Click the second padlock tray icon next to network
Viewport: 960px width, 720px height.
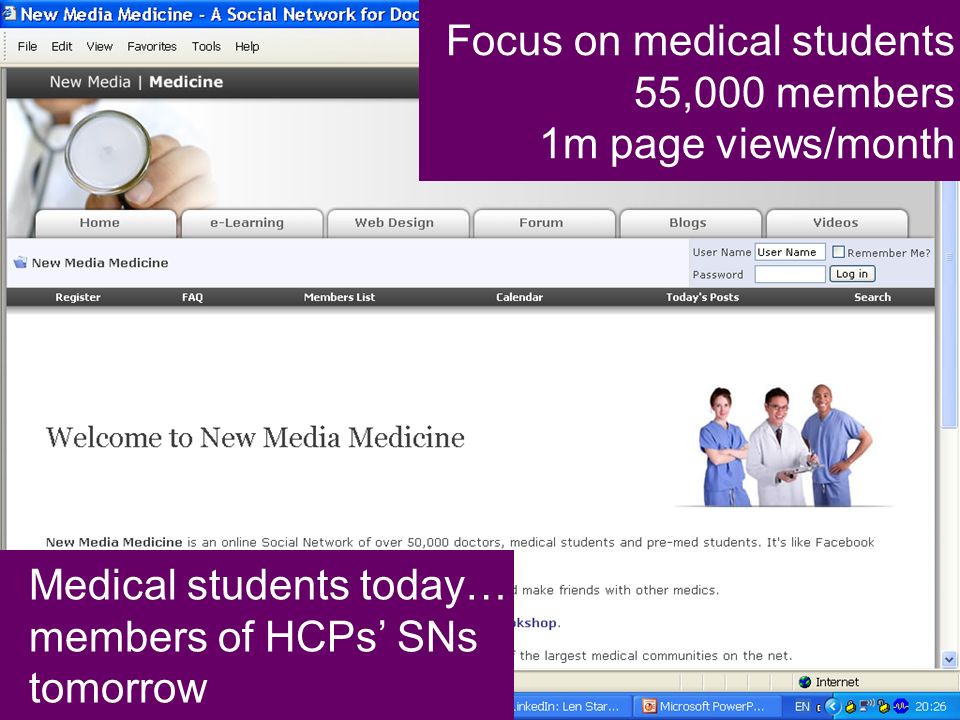click(x=884, y=707)
